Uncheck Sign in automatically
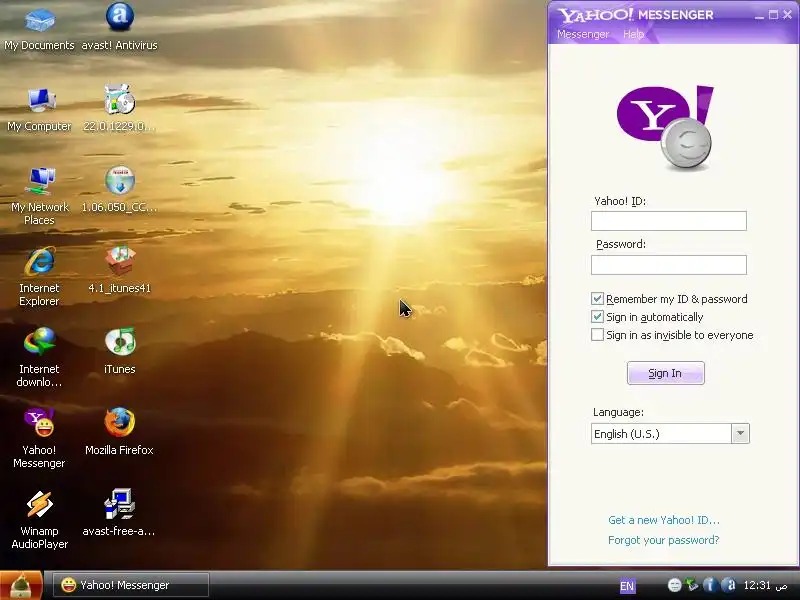This screenshot has height=600, width=800. pyautogui.click(x=597, y=317)
